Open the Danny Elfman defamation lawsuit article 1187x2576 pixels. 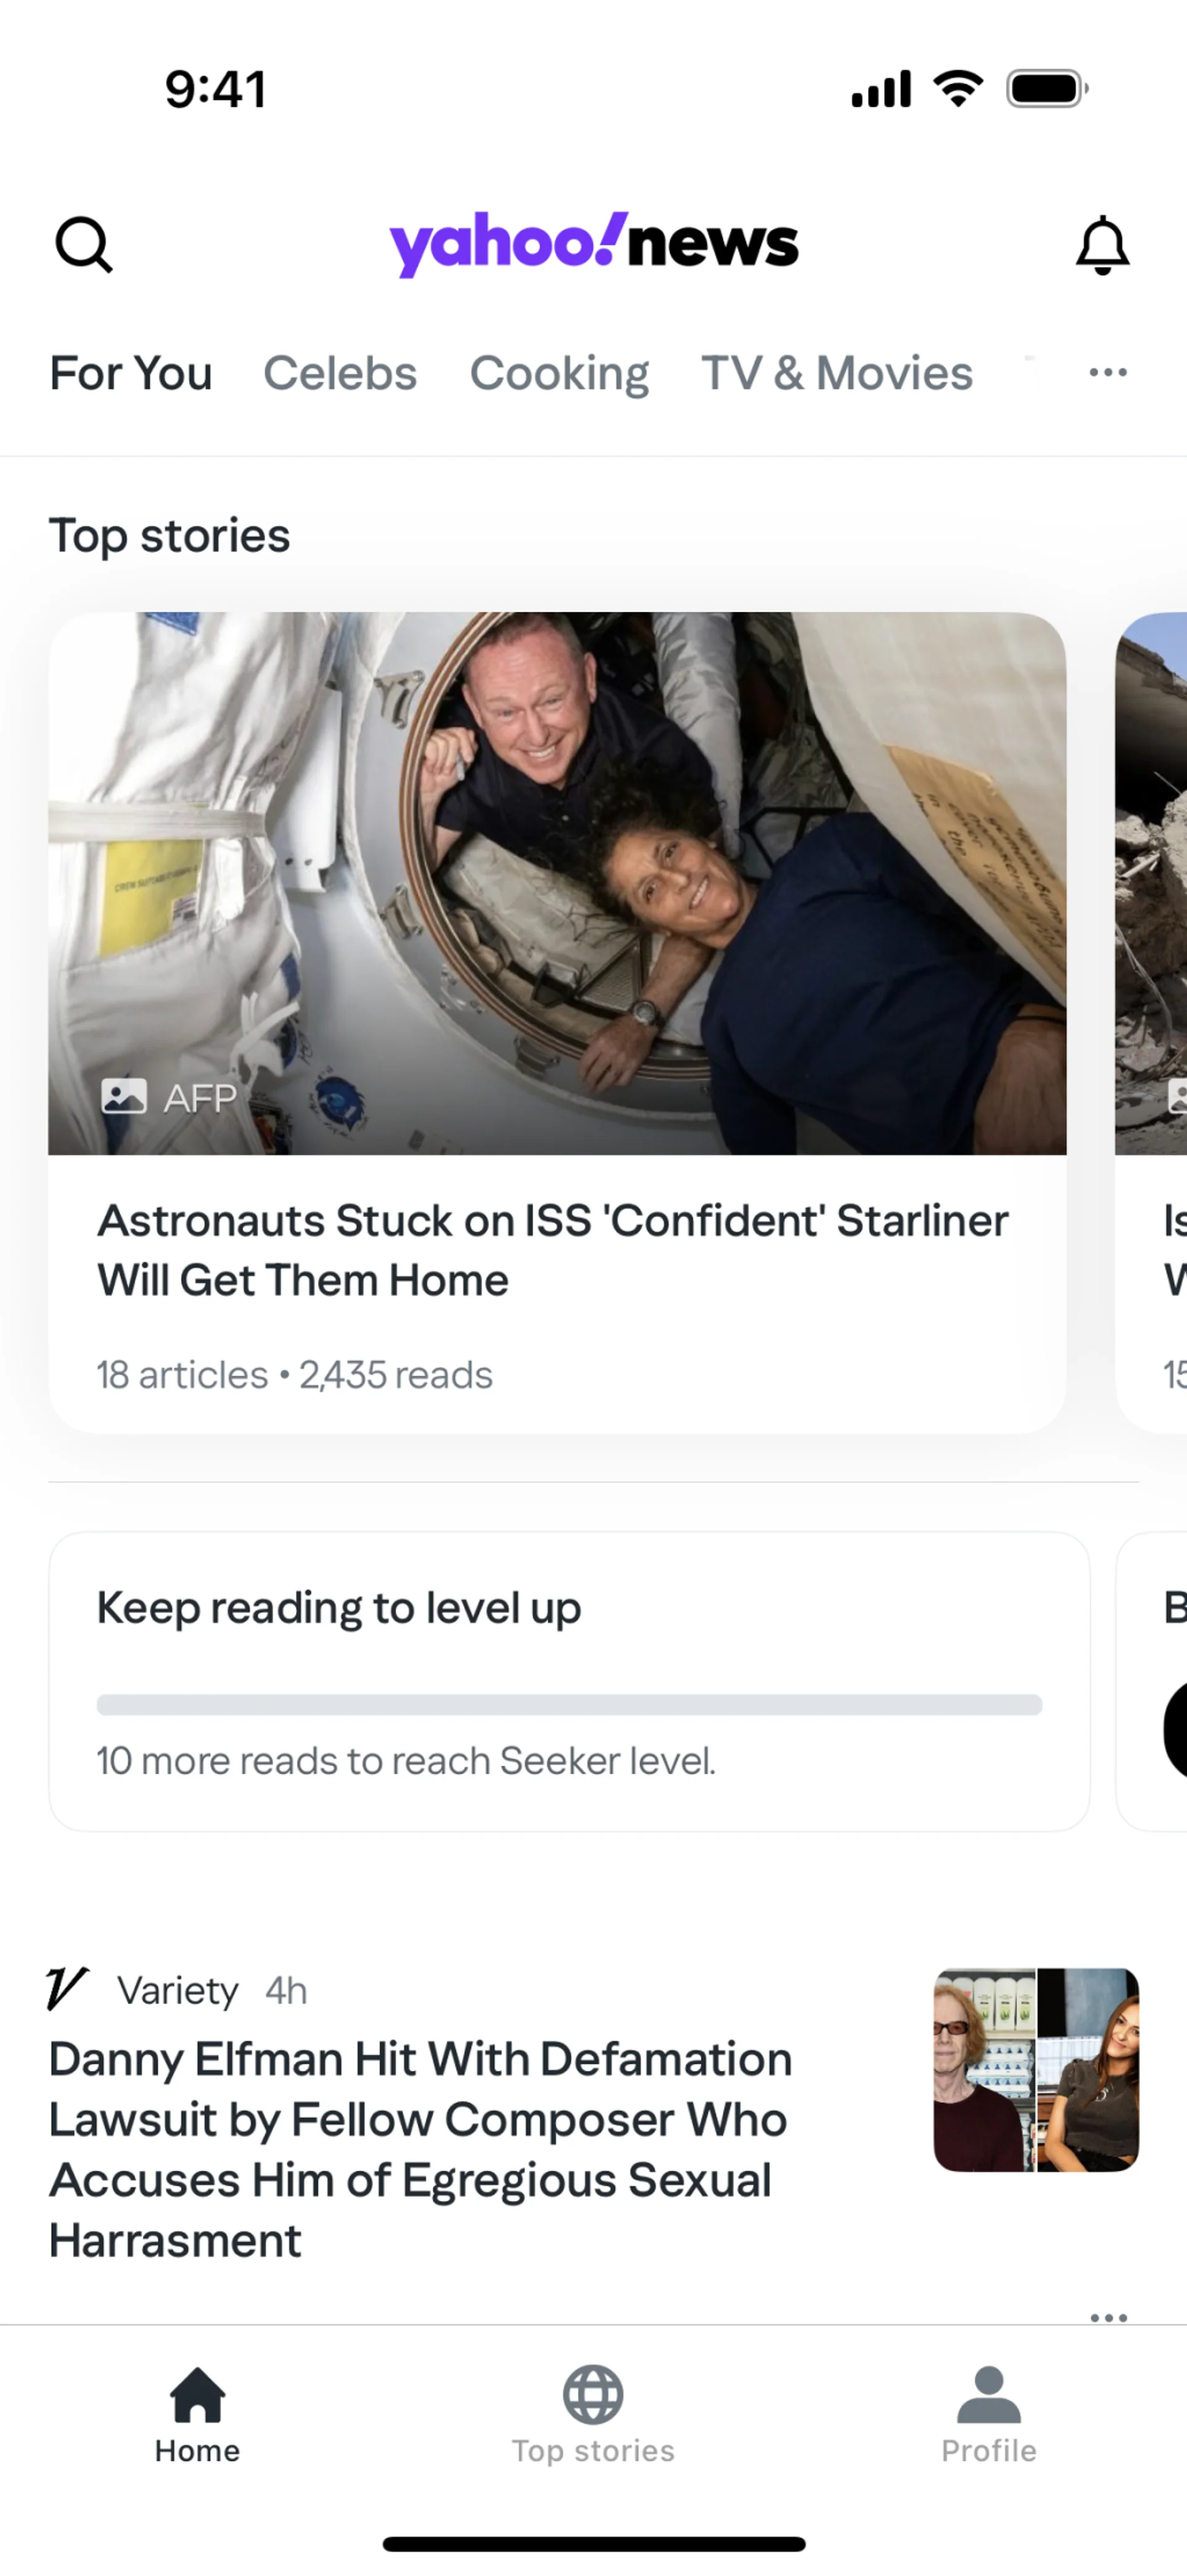421,2149
